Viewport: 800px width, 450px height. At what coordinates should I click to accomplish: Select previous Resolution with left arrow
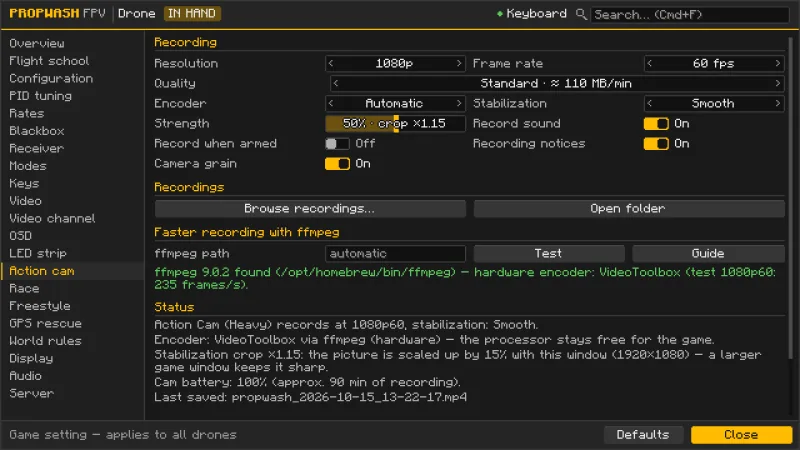click(x=331, y=63)
